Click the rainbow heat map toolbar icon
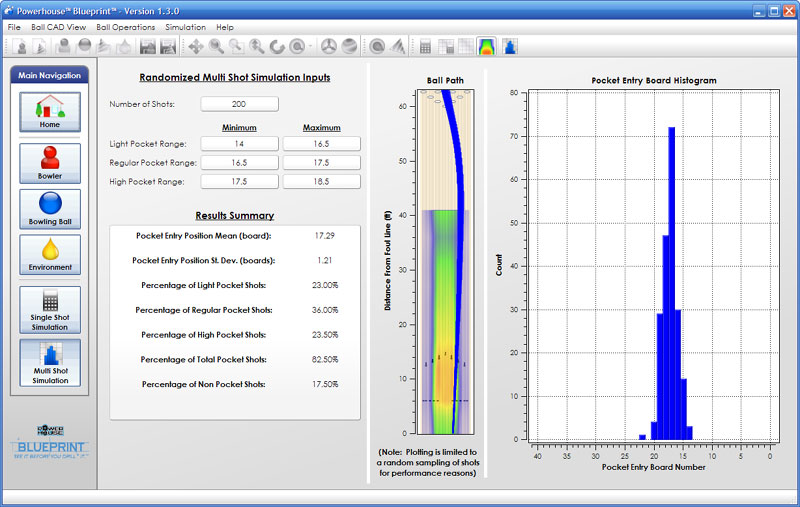 [487, 47]
